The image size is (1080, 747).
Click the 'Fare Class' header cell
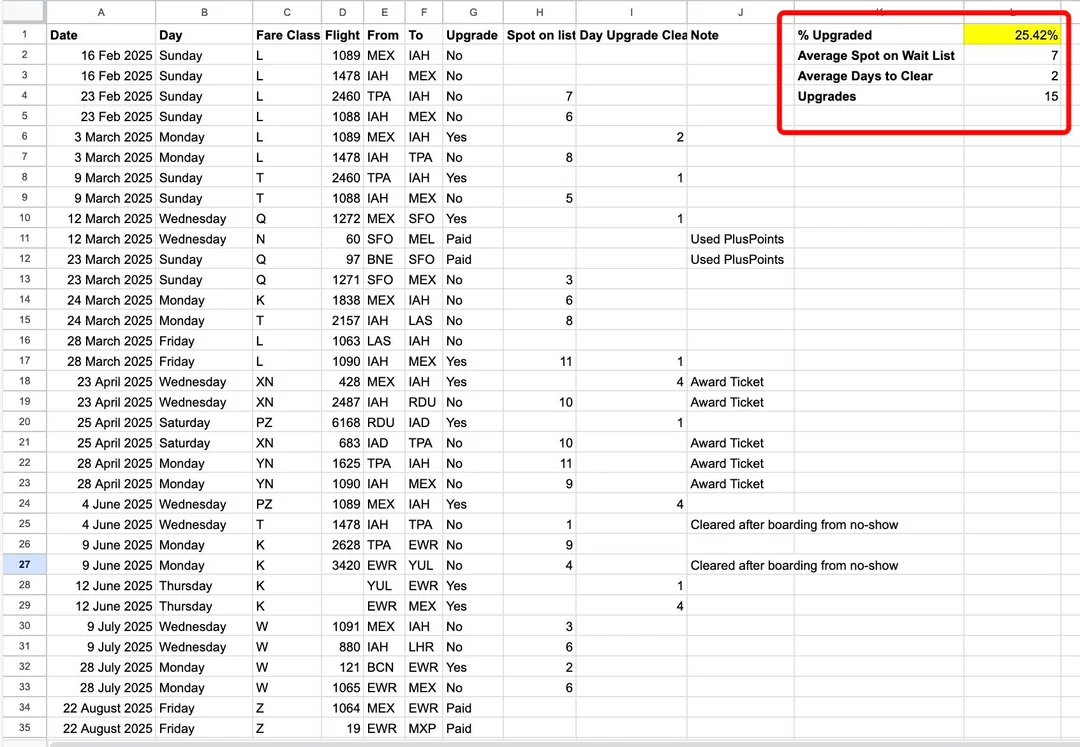[x=288, y=35]
